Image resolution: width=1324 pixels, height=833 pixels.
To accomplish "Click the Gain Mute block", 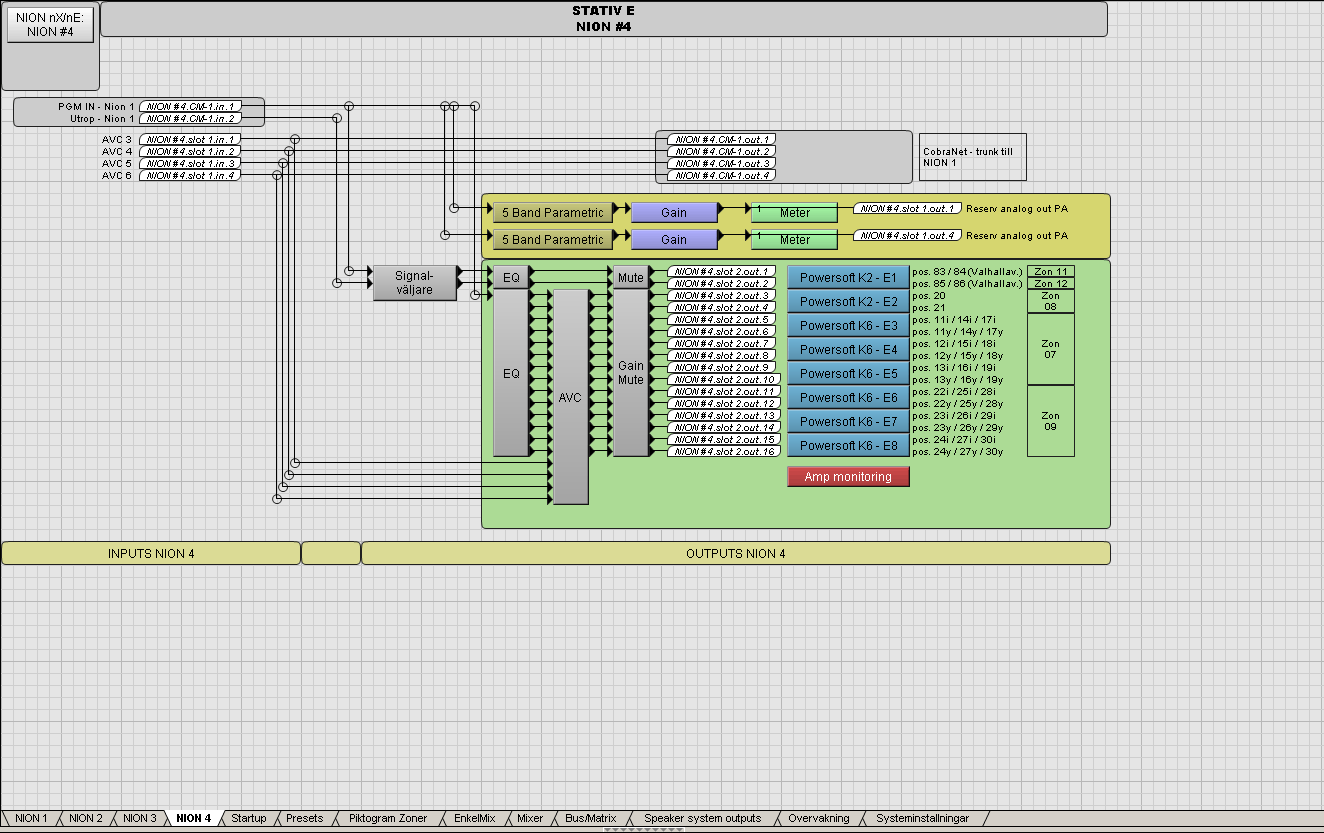I will click(x=630, y=373).
